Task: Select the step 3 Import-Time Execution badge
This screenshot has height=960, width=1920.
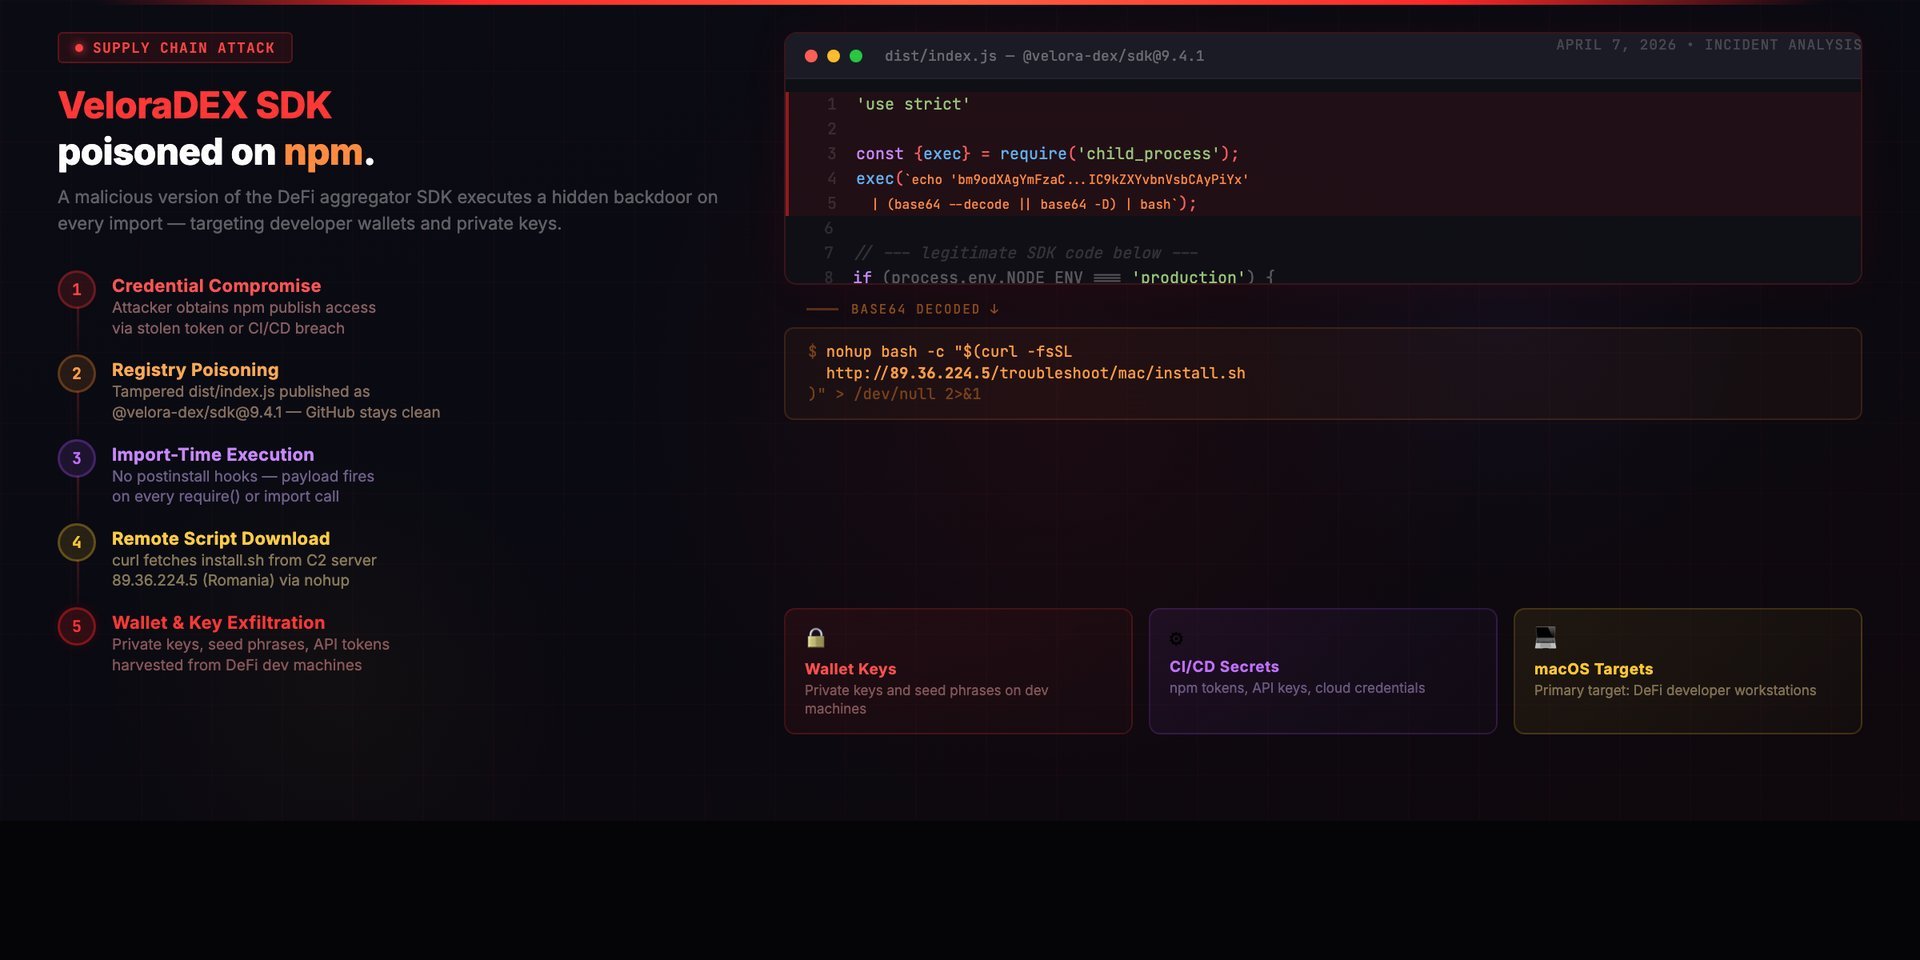Action: tap(76, 458)
